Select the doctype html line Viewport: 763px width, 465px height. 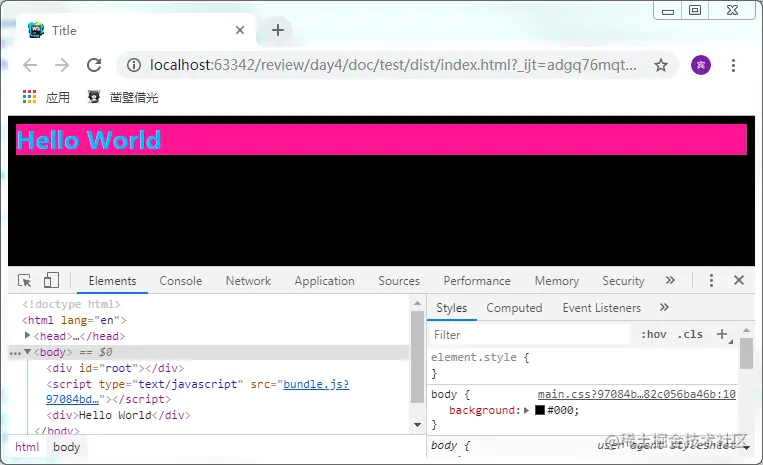point(71,304)
